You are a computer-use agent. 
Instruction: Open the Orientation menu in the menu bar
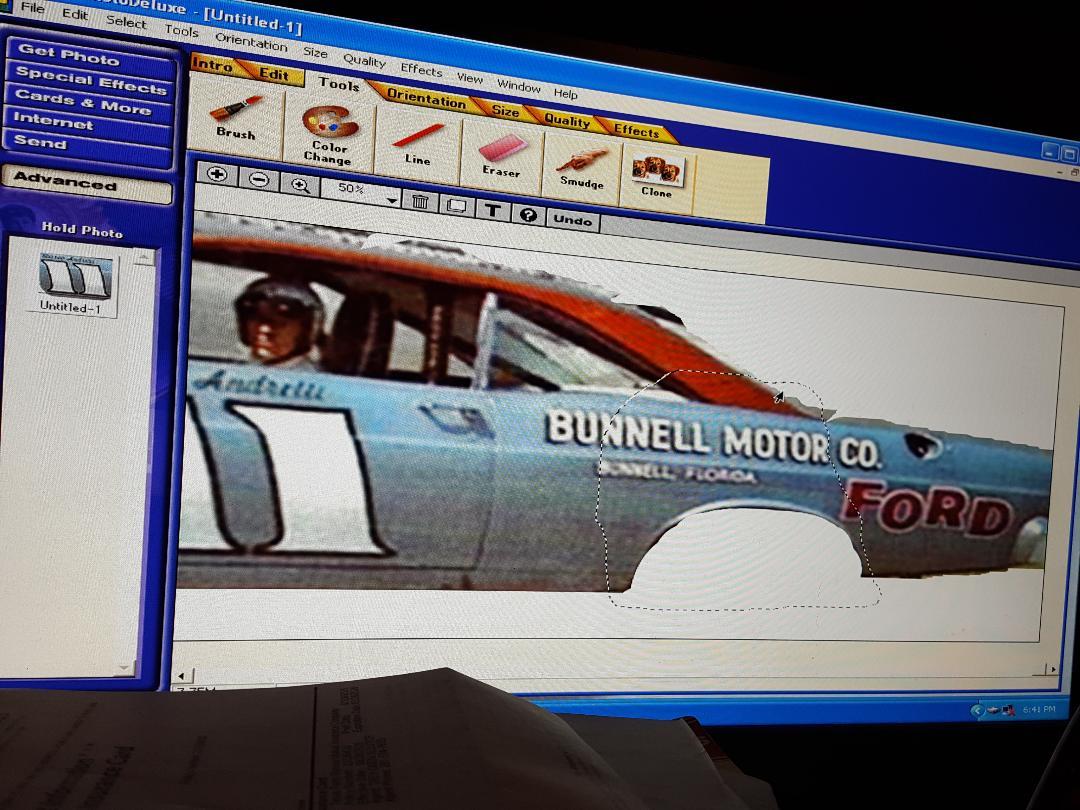pyautogui.click(x=251, y=41)
